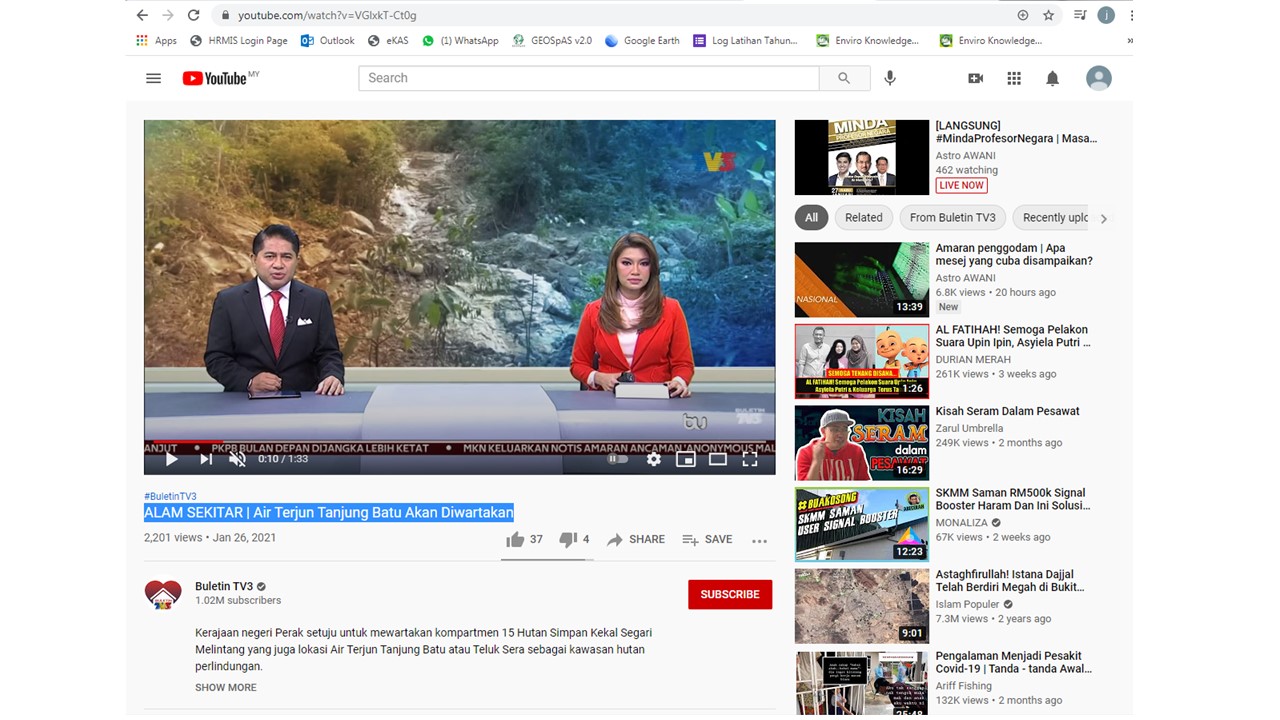Open the SKMM Saman RM500k video thumbnail

[x=862, y=525]
